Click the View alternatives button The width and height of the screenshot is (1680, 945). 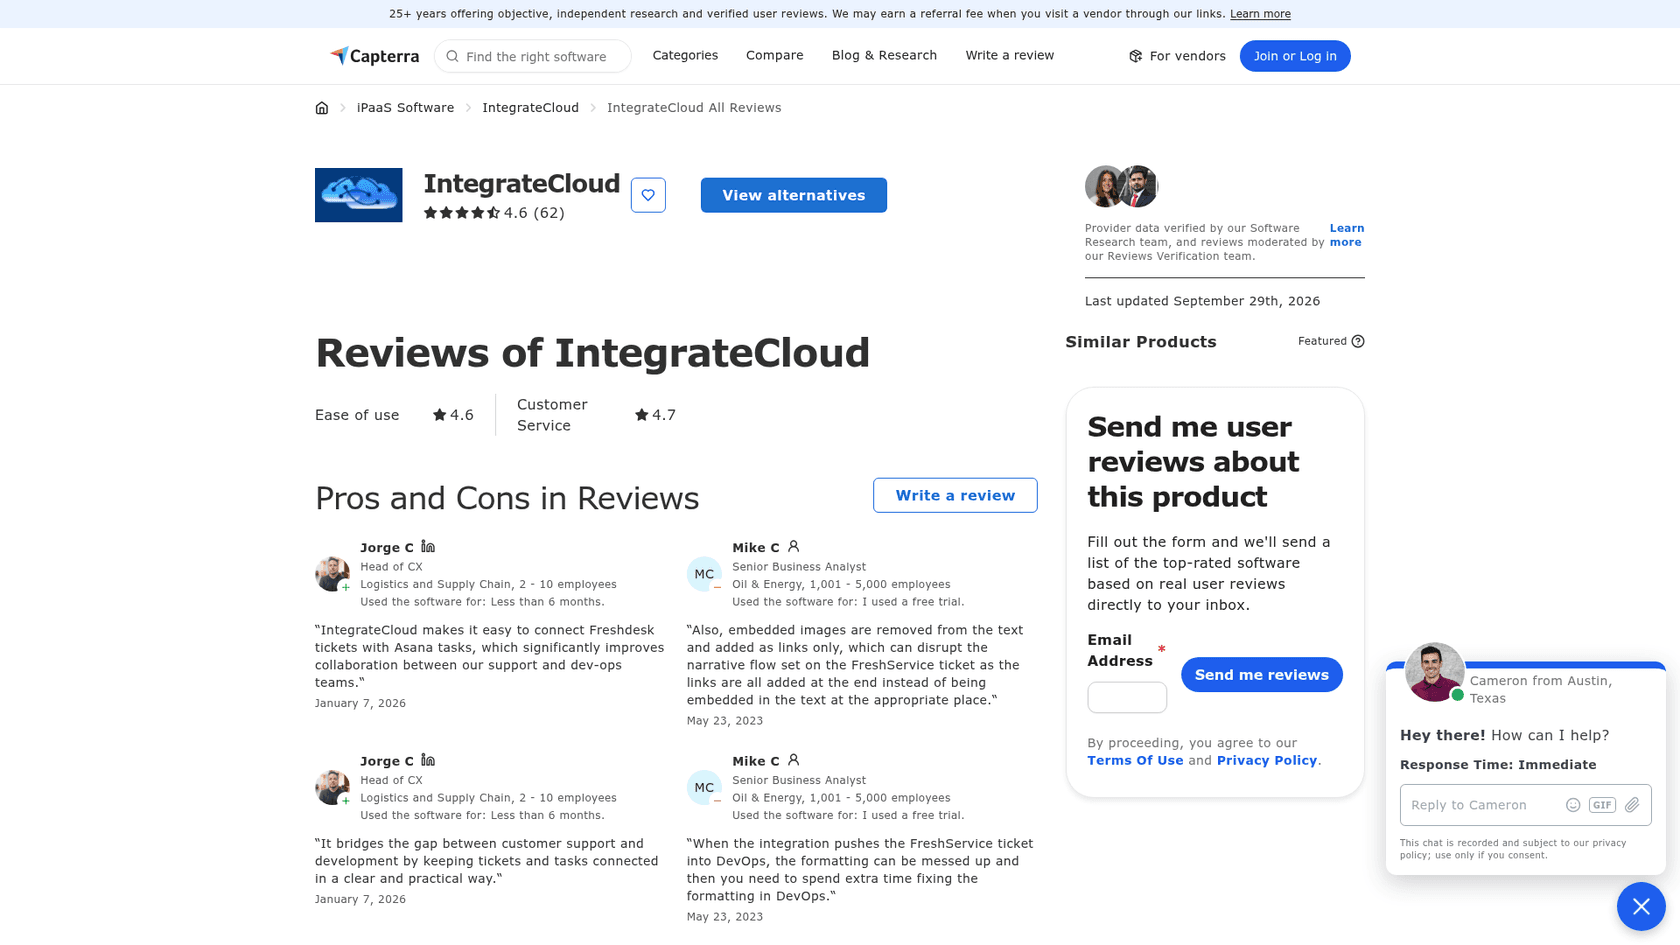[x=793, y=195]
